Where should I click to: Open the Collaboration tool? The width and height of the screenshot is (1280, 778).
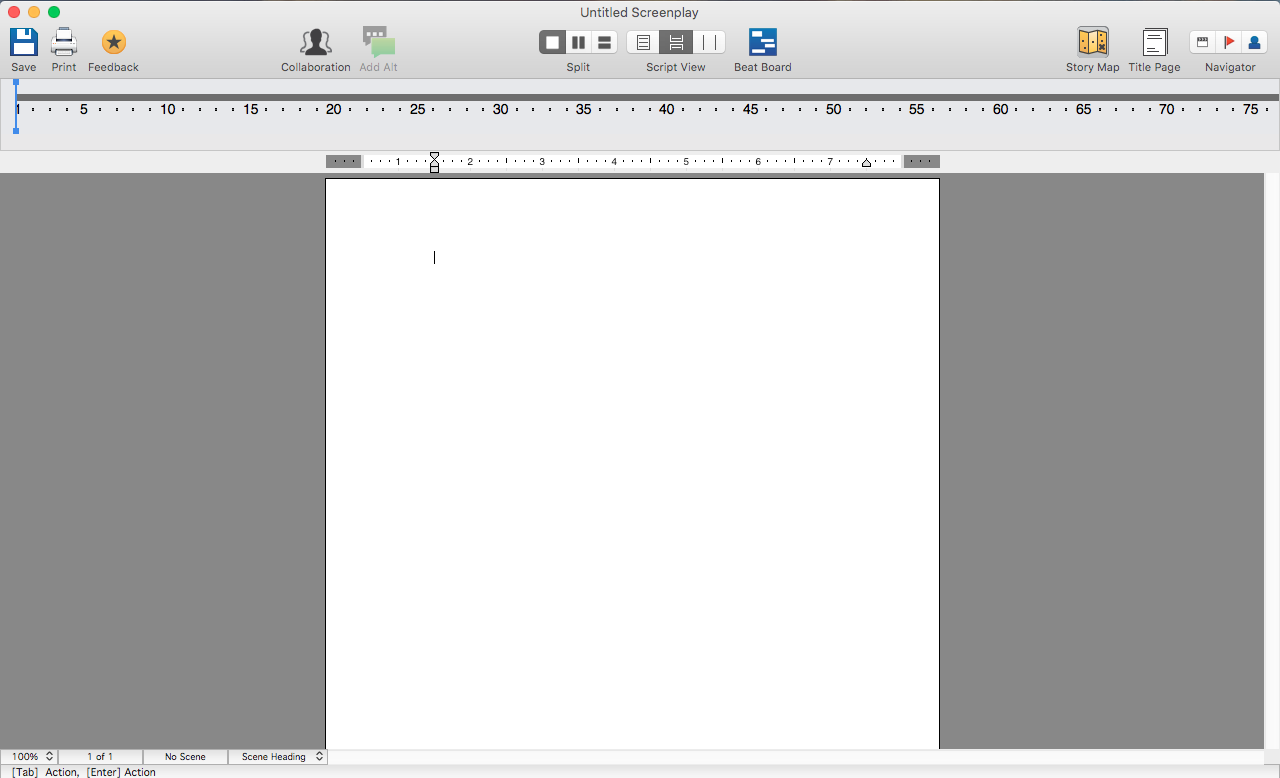coord(315,42)
